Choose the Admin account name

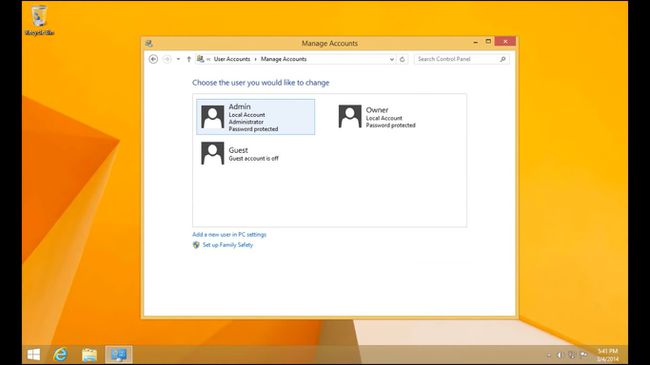pos(240,107)
